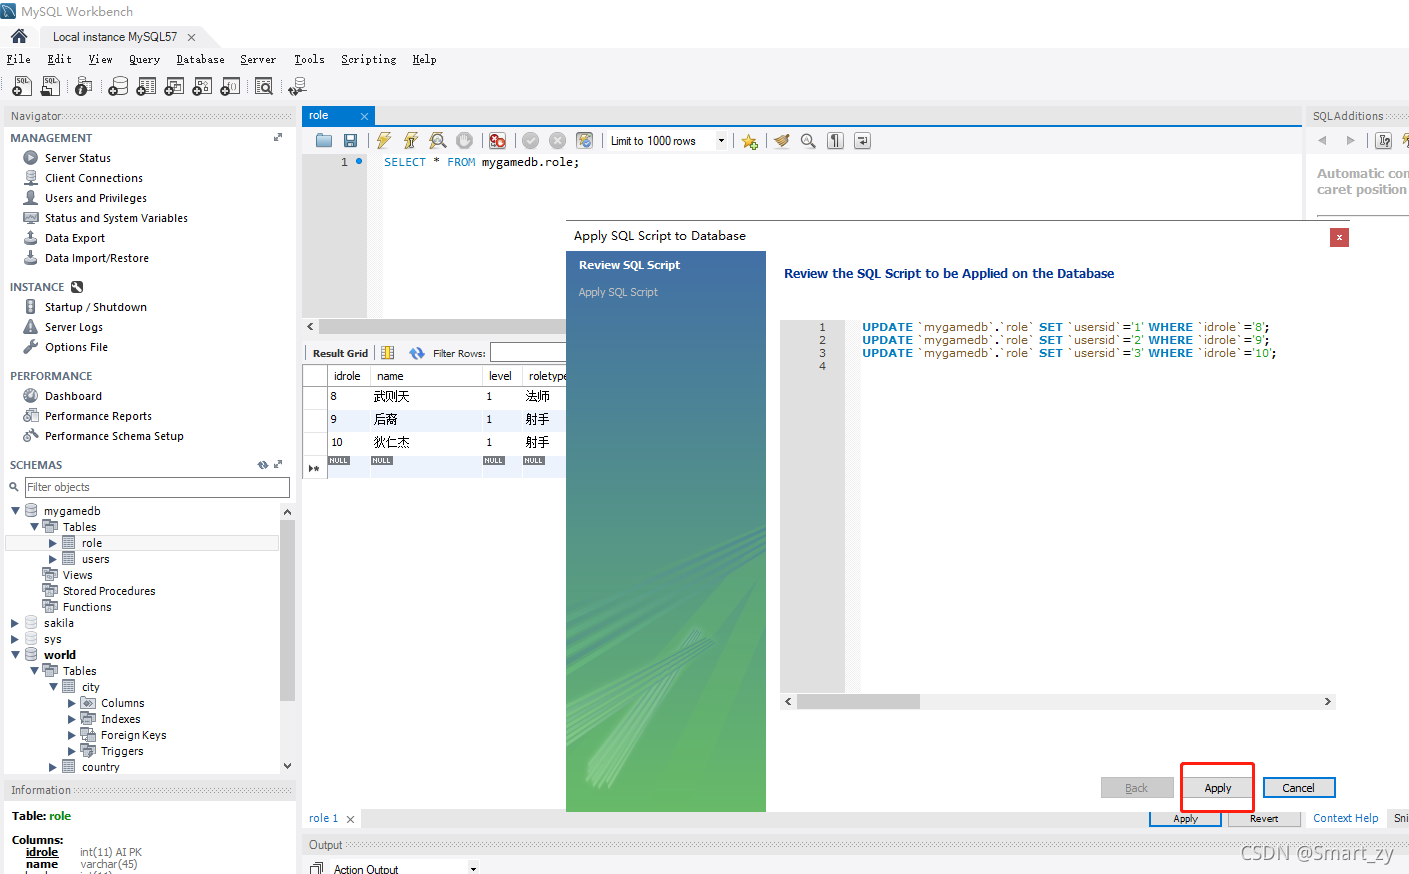Create a new stored procedure icon
This screenshot has width=1409, height=874.
pos(202,87)
